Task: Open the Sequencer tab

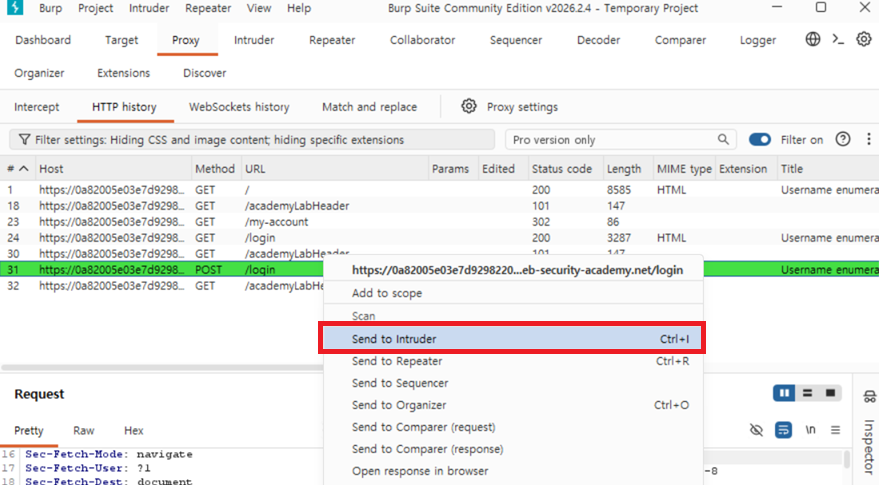Action: [x=516, y=40]
